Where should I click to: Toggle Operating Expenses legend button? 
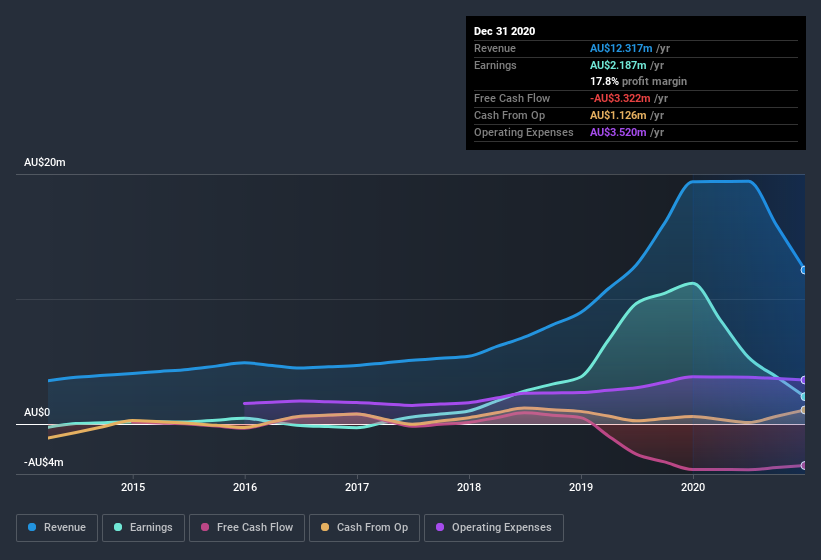[493, 527]
